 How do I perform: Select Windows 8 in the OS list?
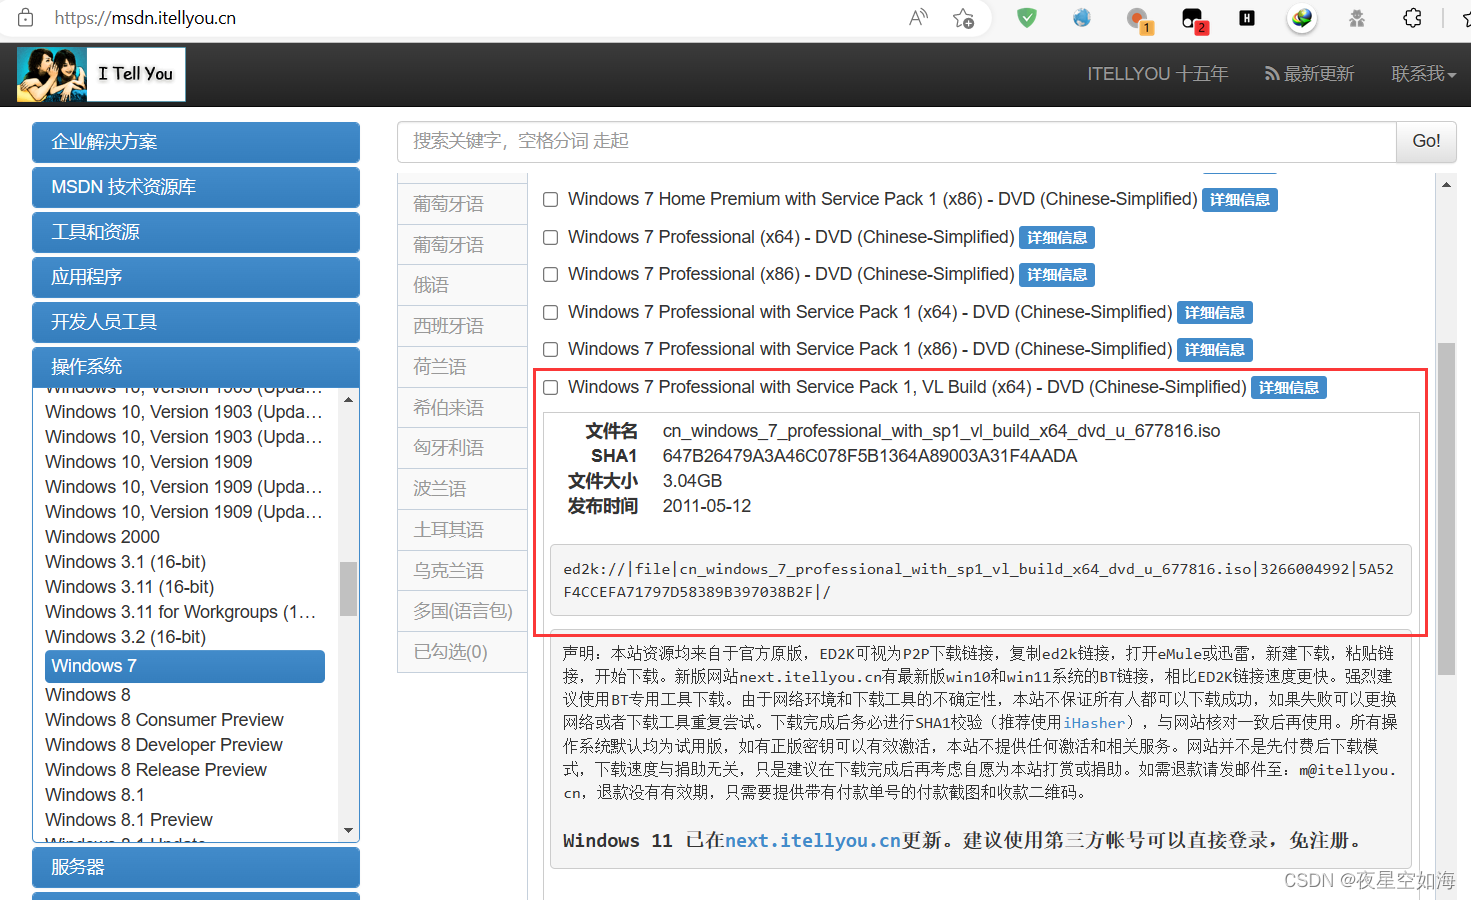[88, 695]
